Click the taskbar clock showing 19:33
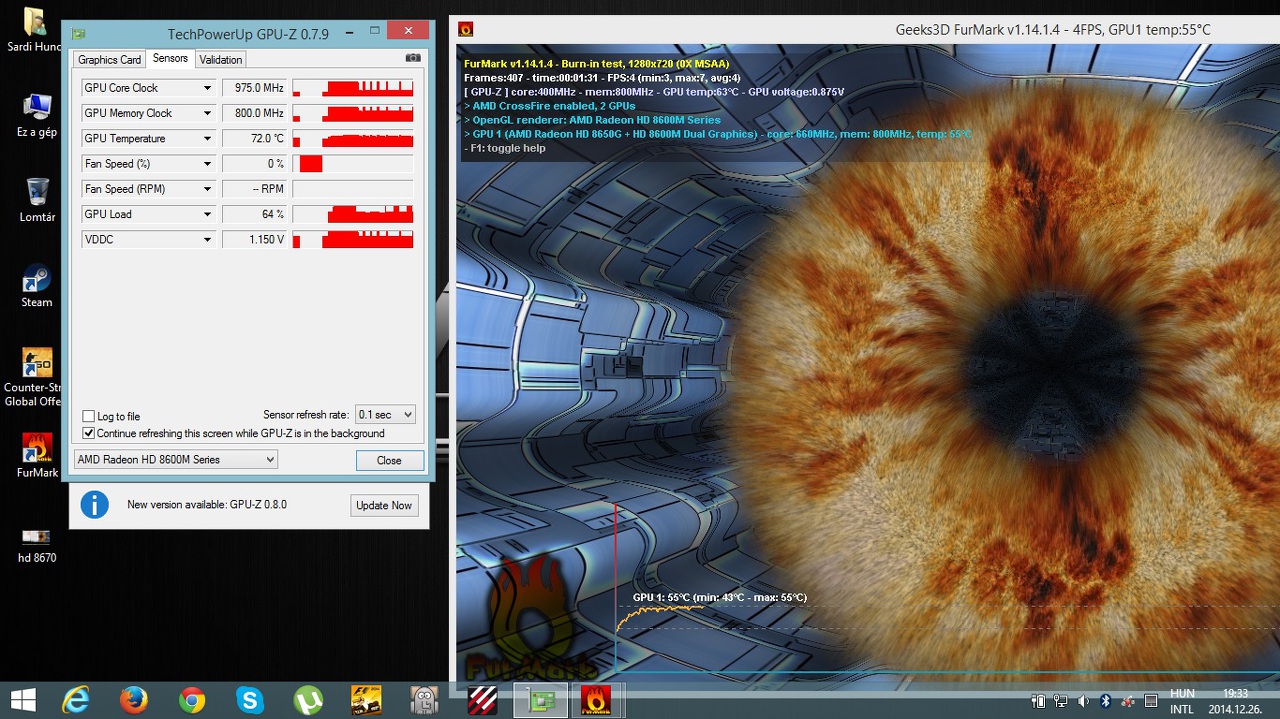Image resolution: width=1280 pixels, height=719 pixels. 1235,700
